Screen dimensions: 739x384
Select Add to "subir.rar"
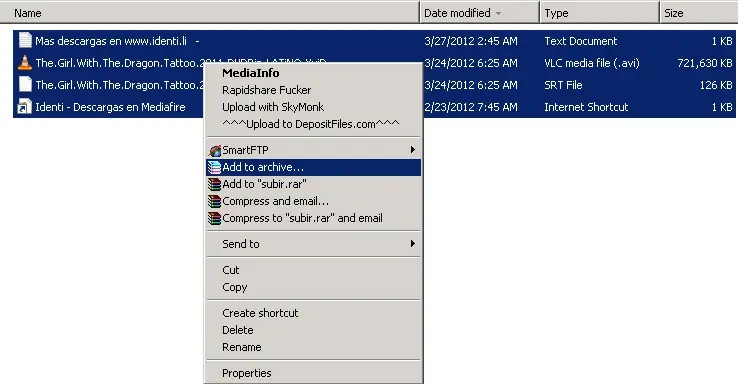313,184
